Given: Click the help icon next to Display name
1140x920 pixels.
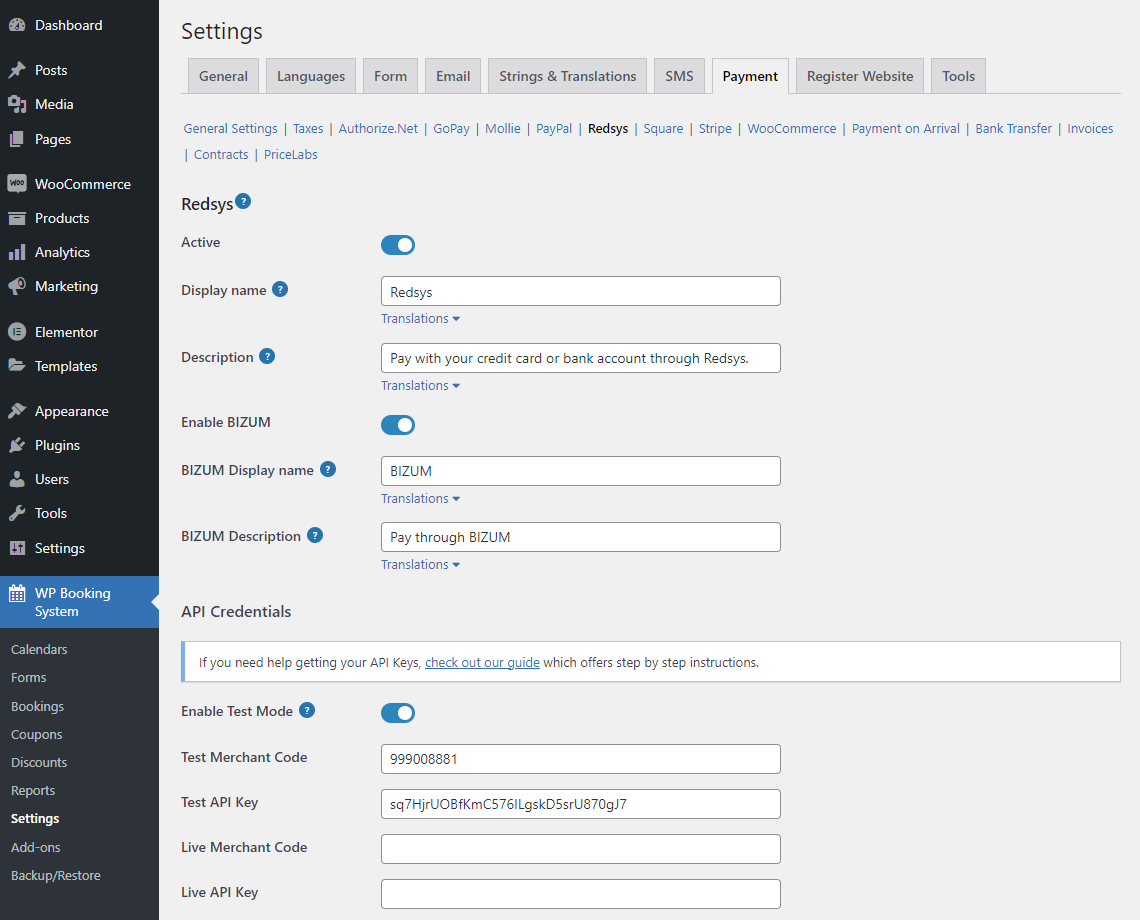Looking at the screenshot, I should (280, 289).
